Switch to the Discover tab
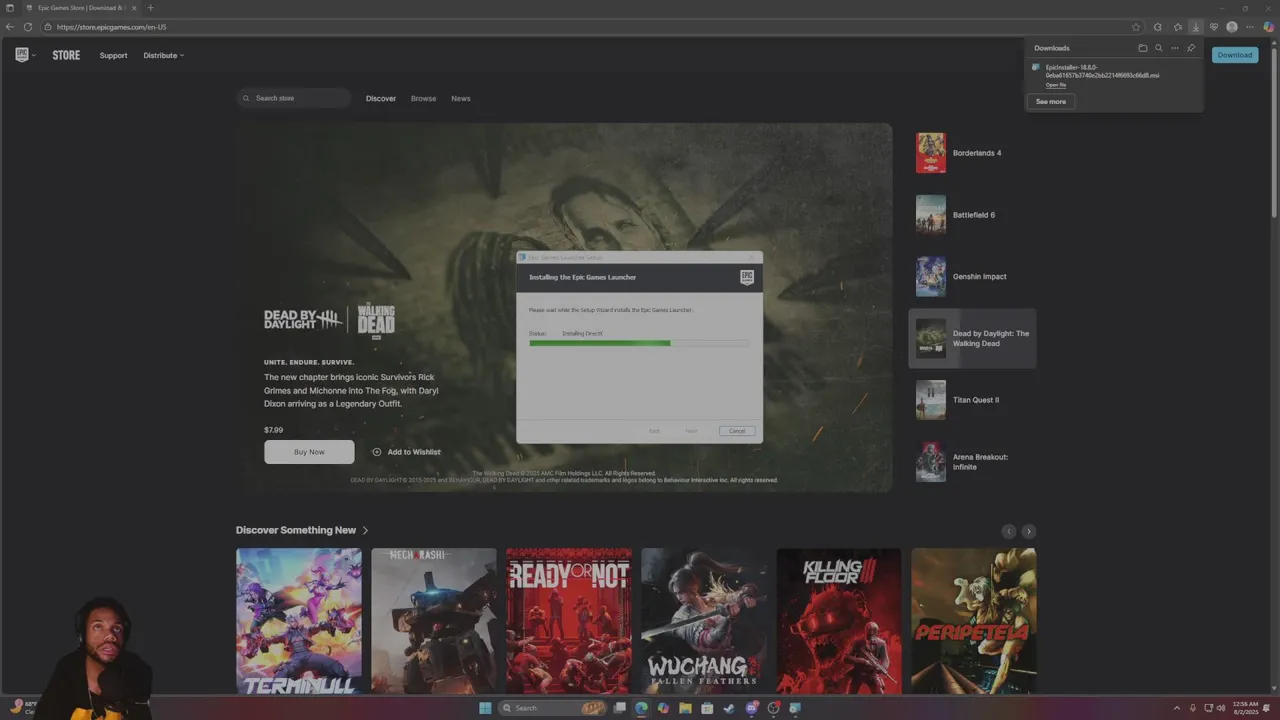Viewport: 1280px width, 720px height. pos(381,98)
